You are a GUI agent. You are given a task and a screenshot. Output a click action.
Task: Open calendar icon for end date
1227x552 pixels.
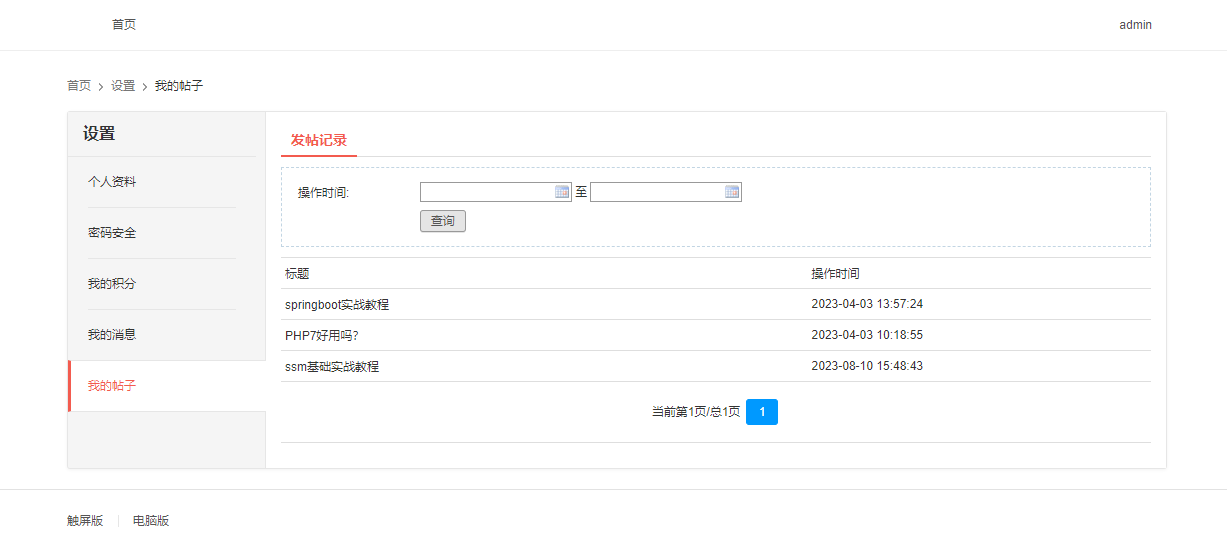[732, 192]
